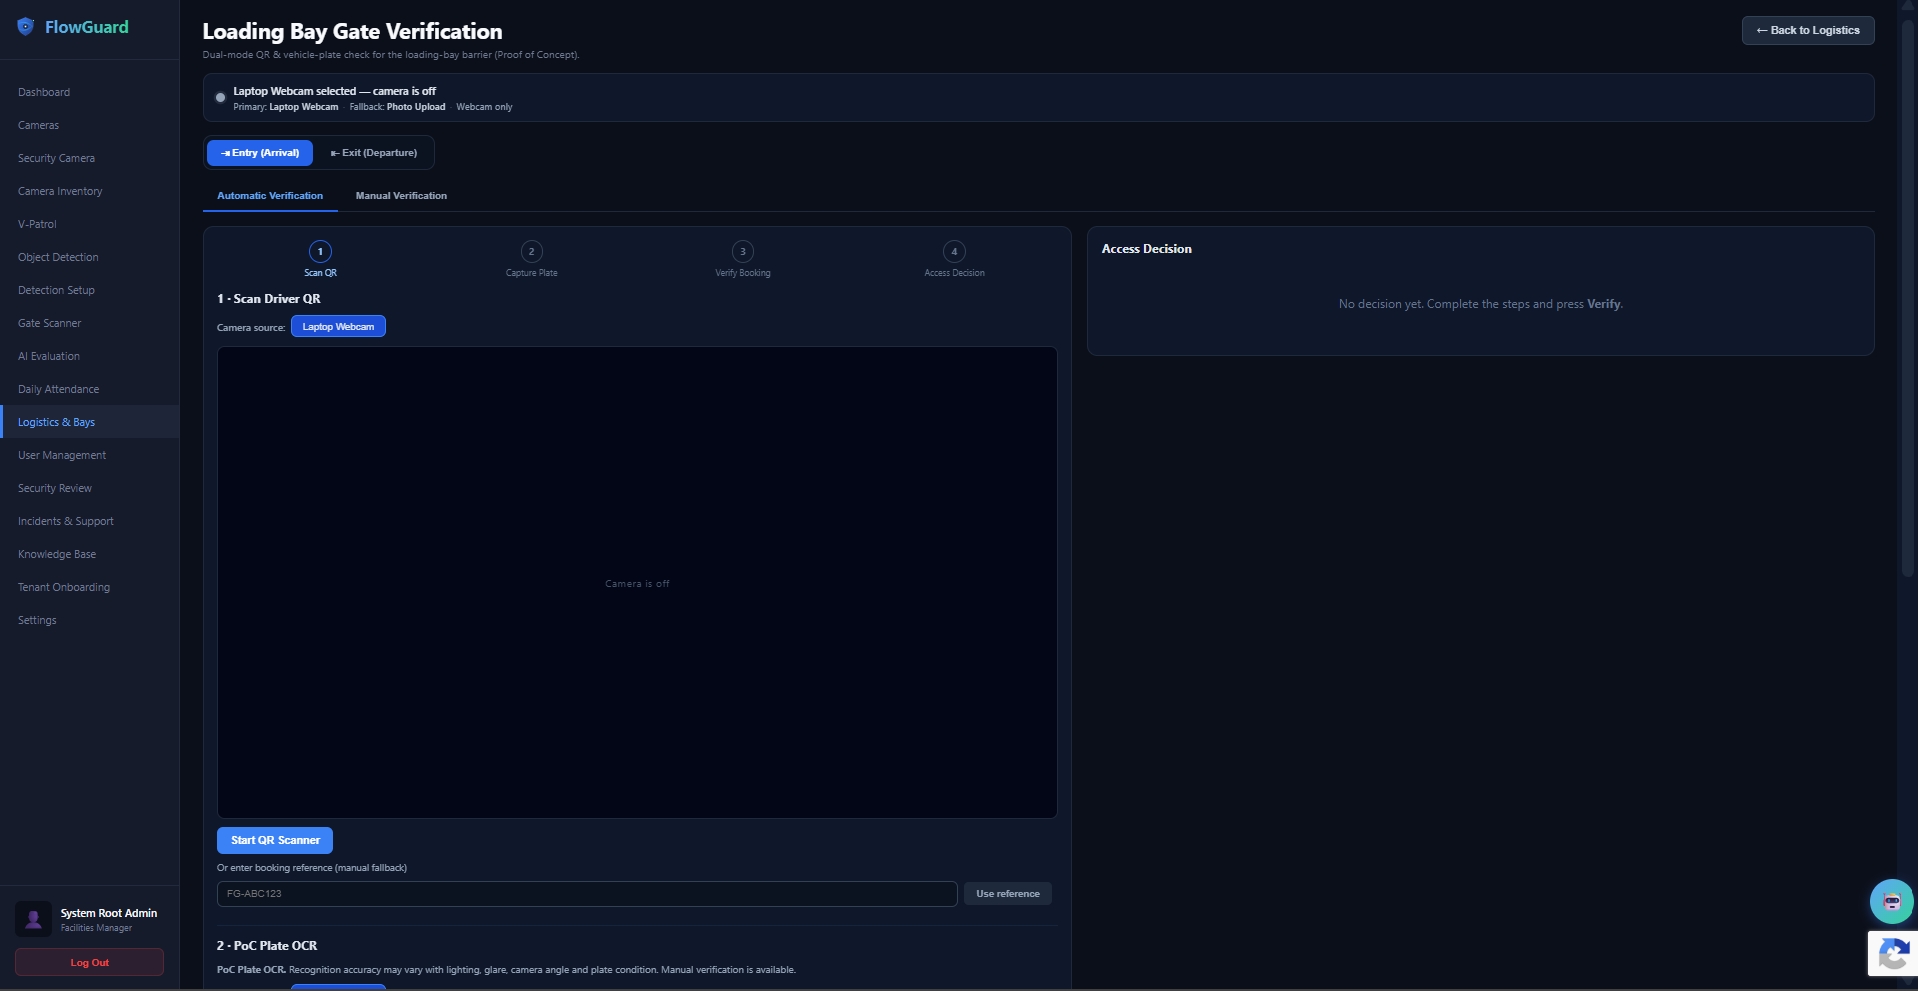Viewport: 1918px width, 991px height.
Task: Open Incidents & Support sidebar item
Action: click(90, 521)
